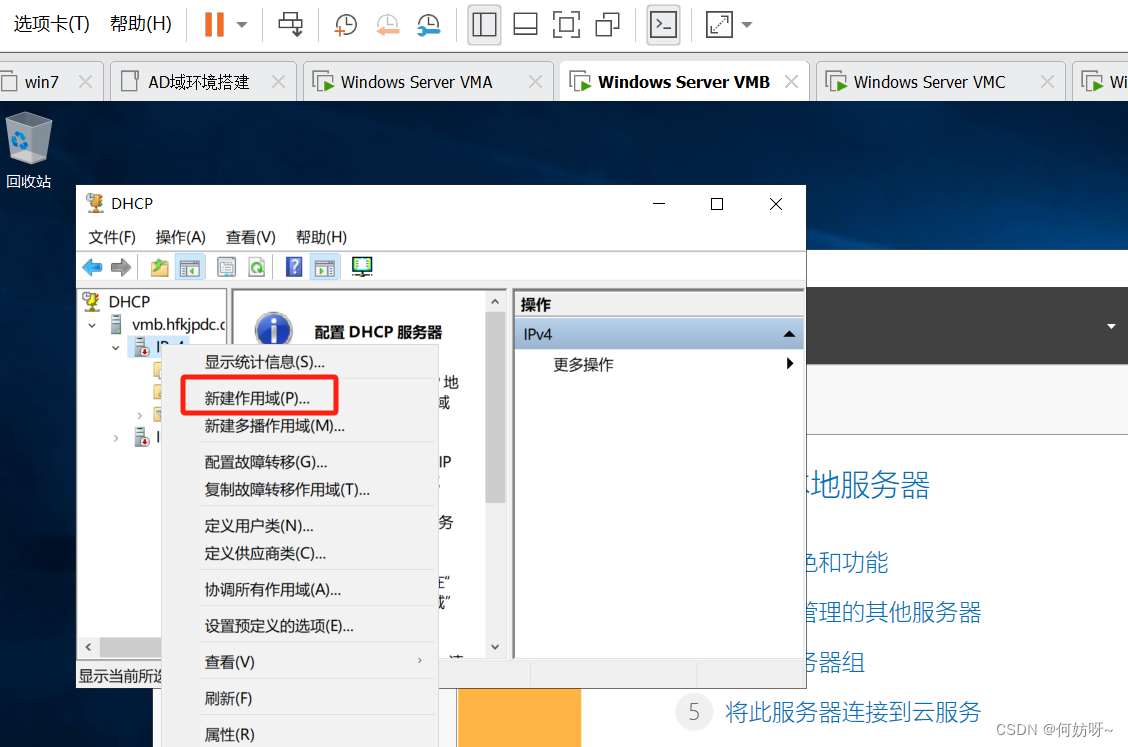This screenshot has height=747, width=1128.
Task: Take a snapshot of the virtual machine
Action: (x=345, y=24)
